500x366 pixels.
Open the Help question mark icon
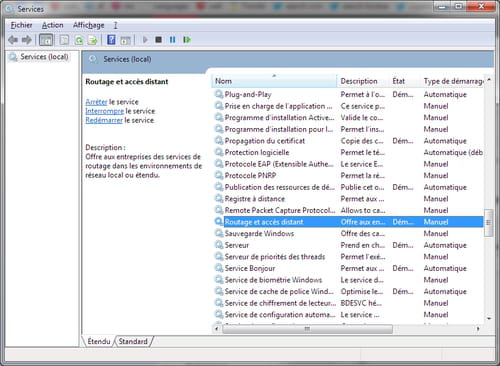(111, 40)
